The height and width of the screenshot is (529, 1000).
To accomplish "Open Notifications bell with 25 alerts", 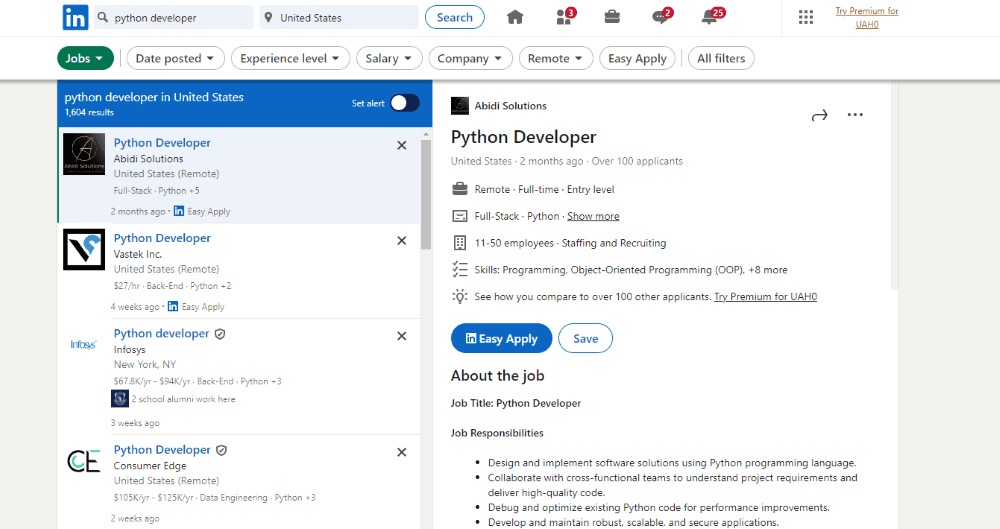I will [x=711, y=17].
